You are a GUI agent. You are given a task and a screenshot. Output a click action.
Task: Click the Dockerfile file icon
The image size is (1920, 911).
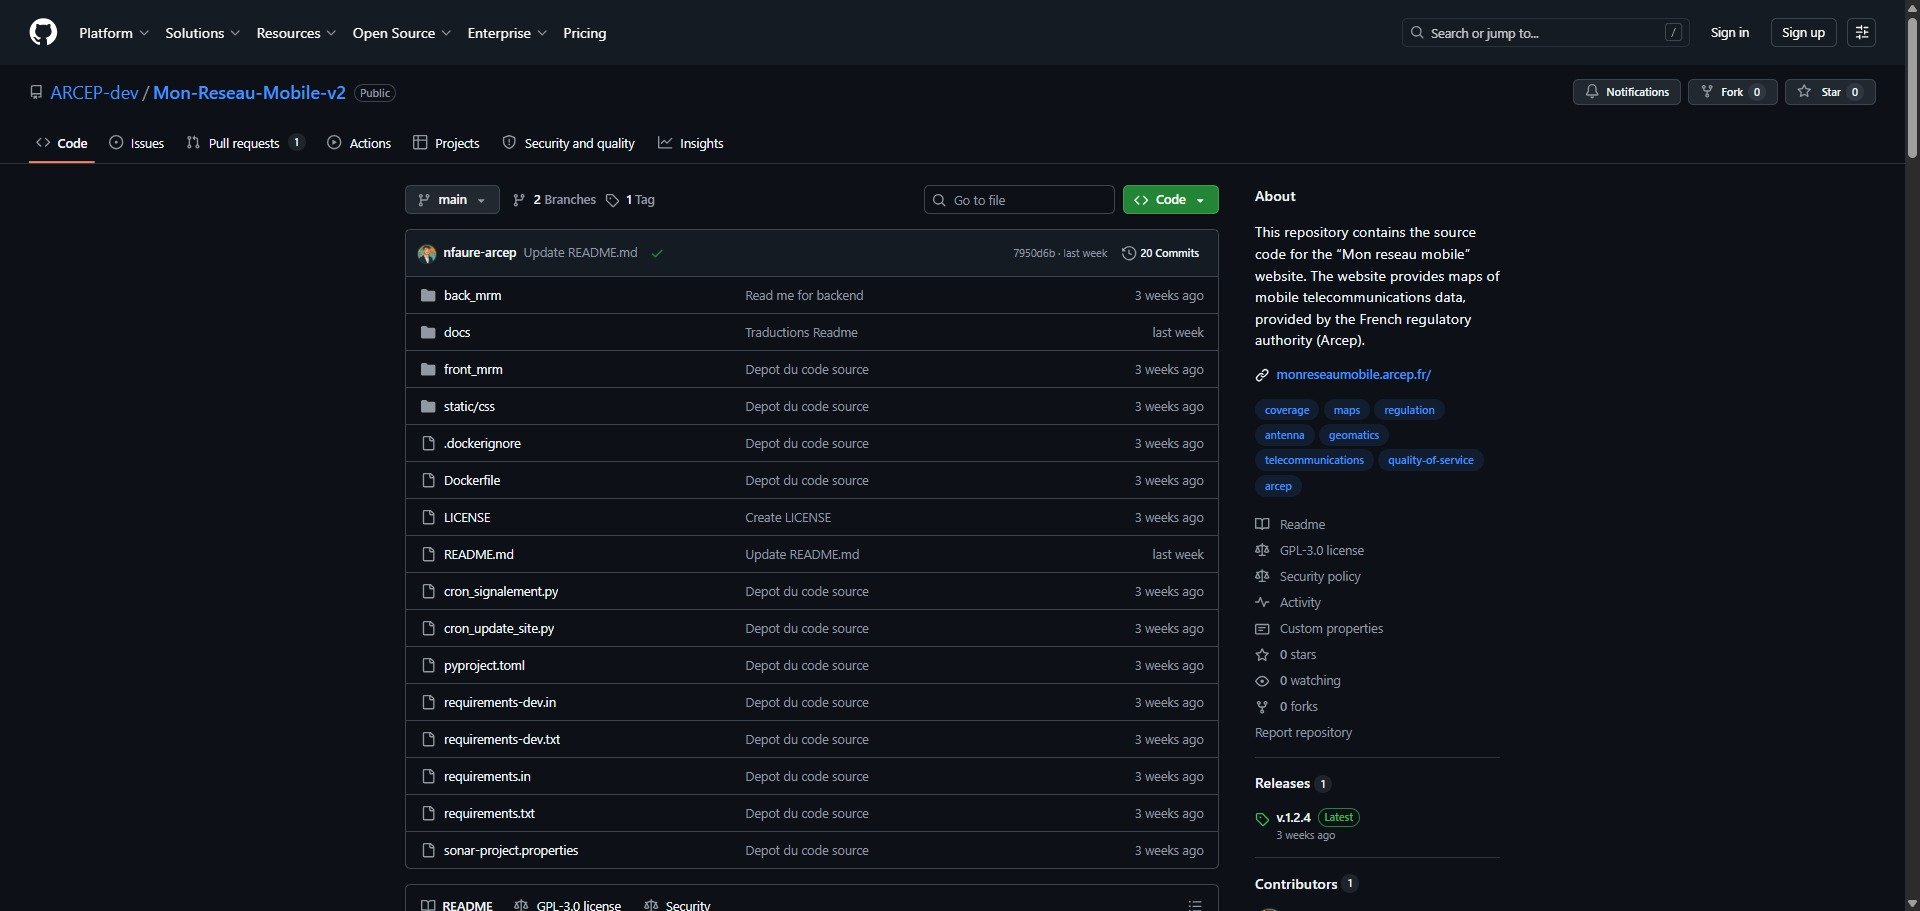point(428,481)
